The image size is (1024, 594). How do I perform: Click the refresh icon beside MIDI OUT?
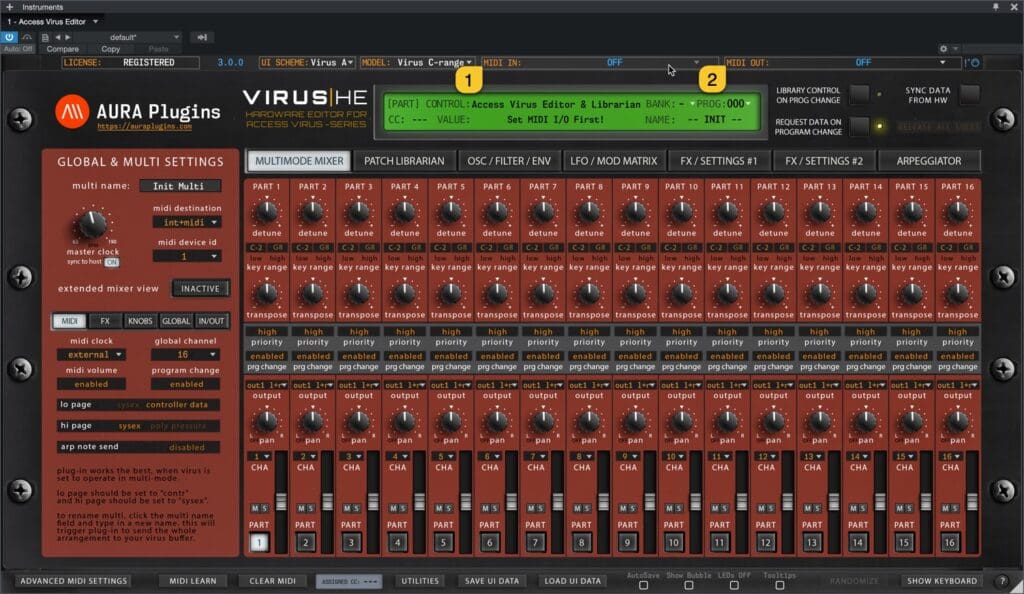tap(974, 63)
